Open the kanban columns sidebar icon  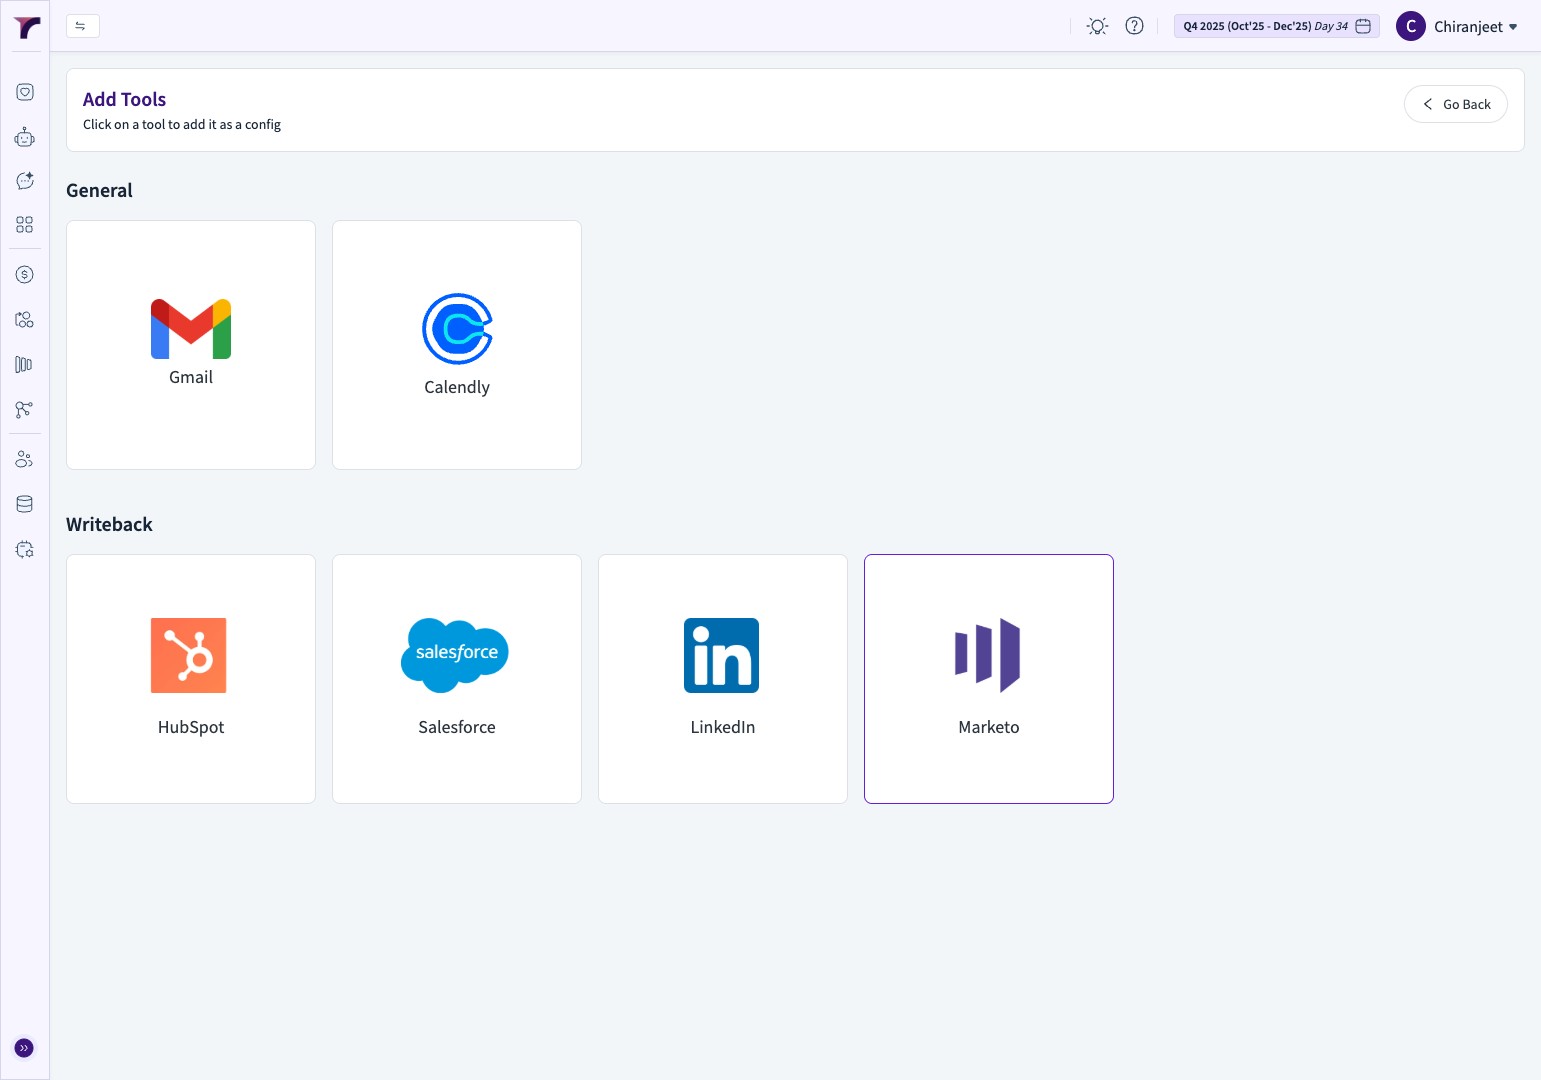(x=25, y=365)
